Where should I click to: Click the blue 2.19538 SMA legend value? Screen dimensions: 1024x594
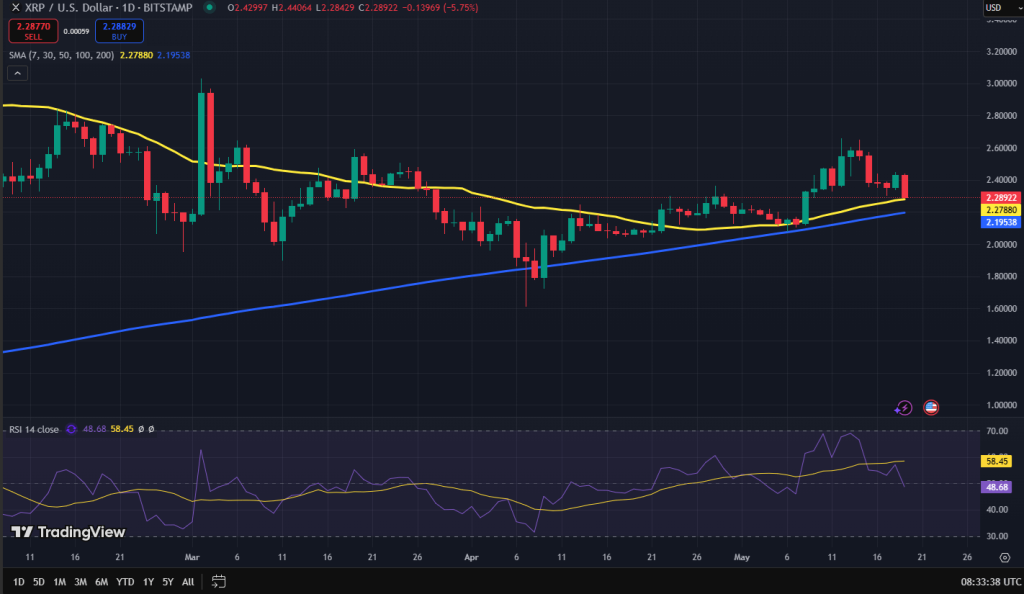point(174,55)
